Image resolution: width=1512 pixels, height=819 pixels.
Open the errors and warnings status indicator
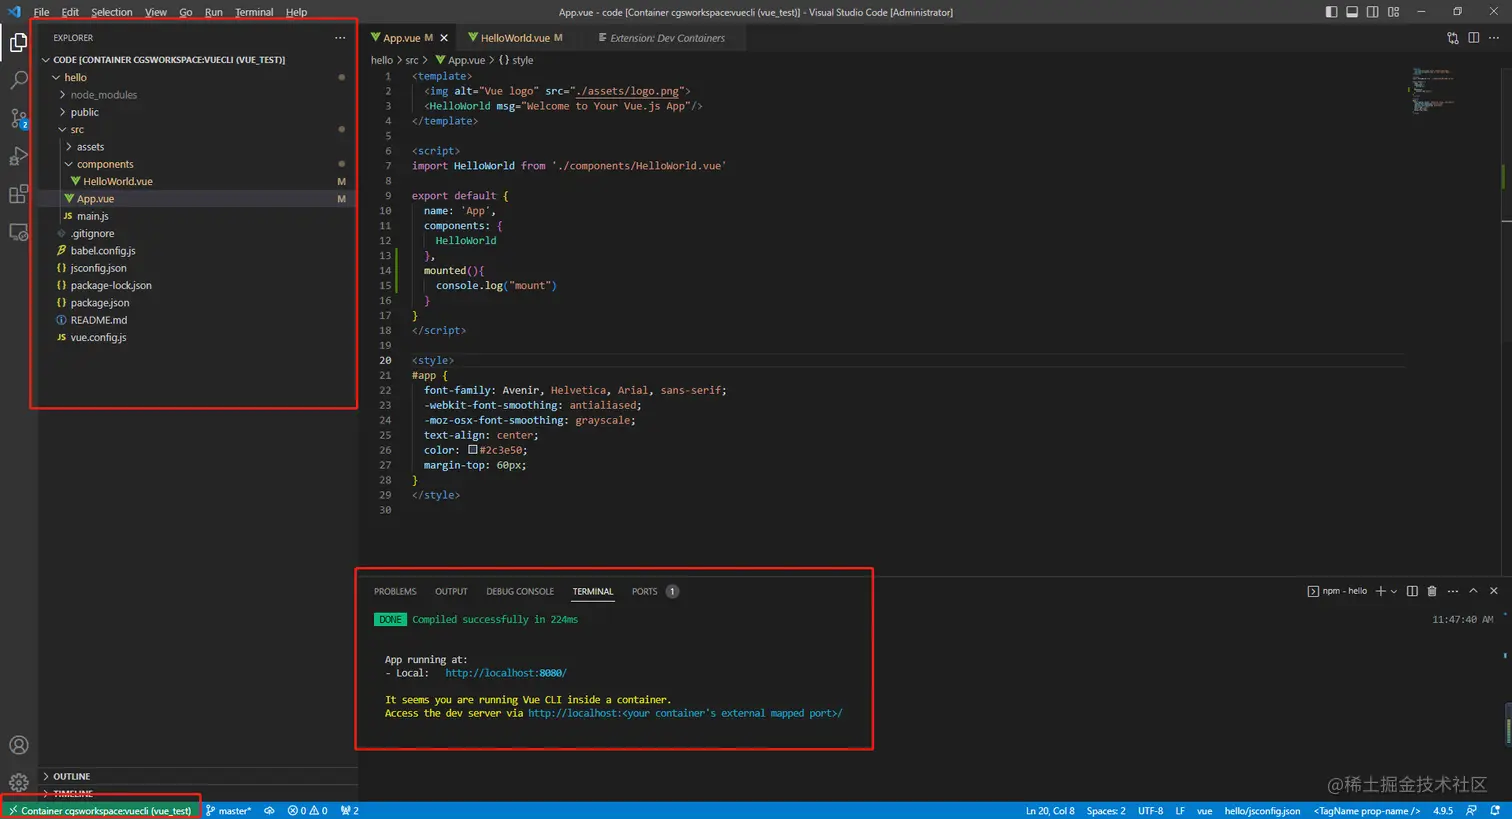(307, 810)
